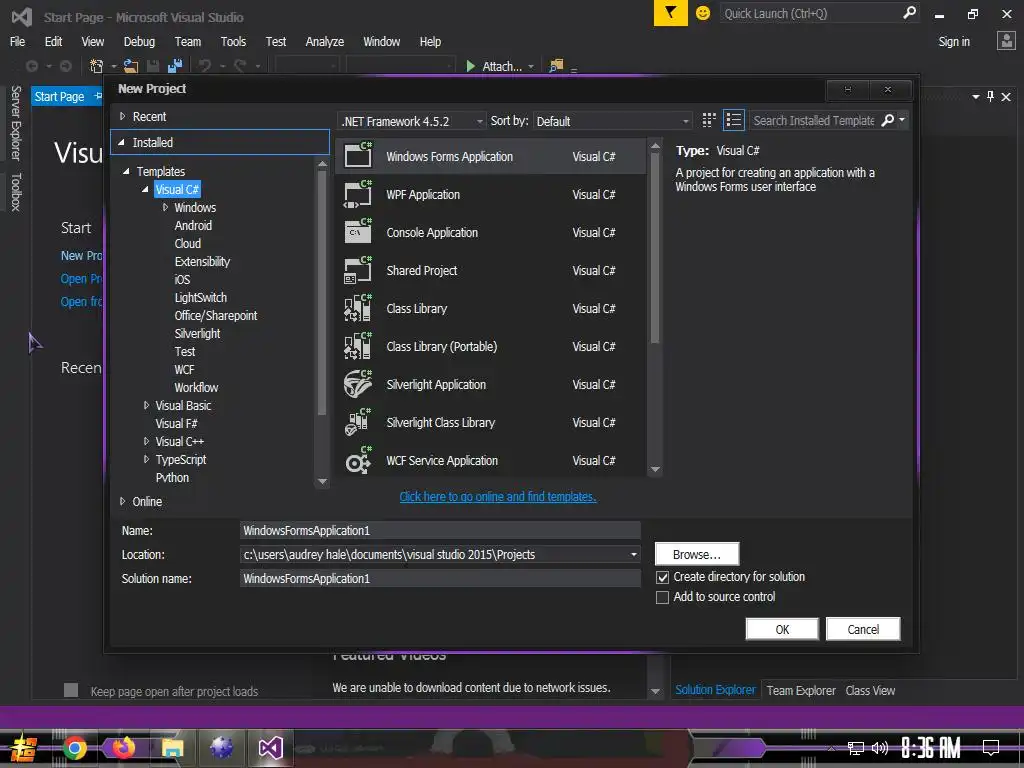Select the Windows Forms Application template icon
The width and height of the screenshot is (1024, 768).
pyautogui.click(x=358, y=155)
